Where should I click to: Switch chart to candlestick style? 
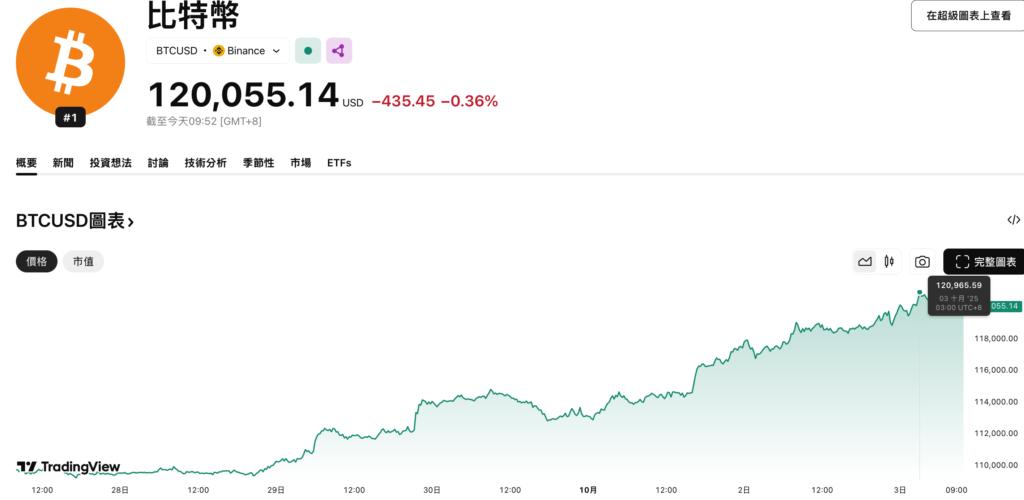888,262
